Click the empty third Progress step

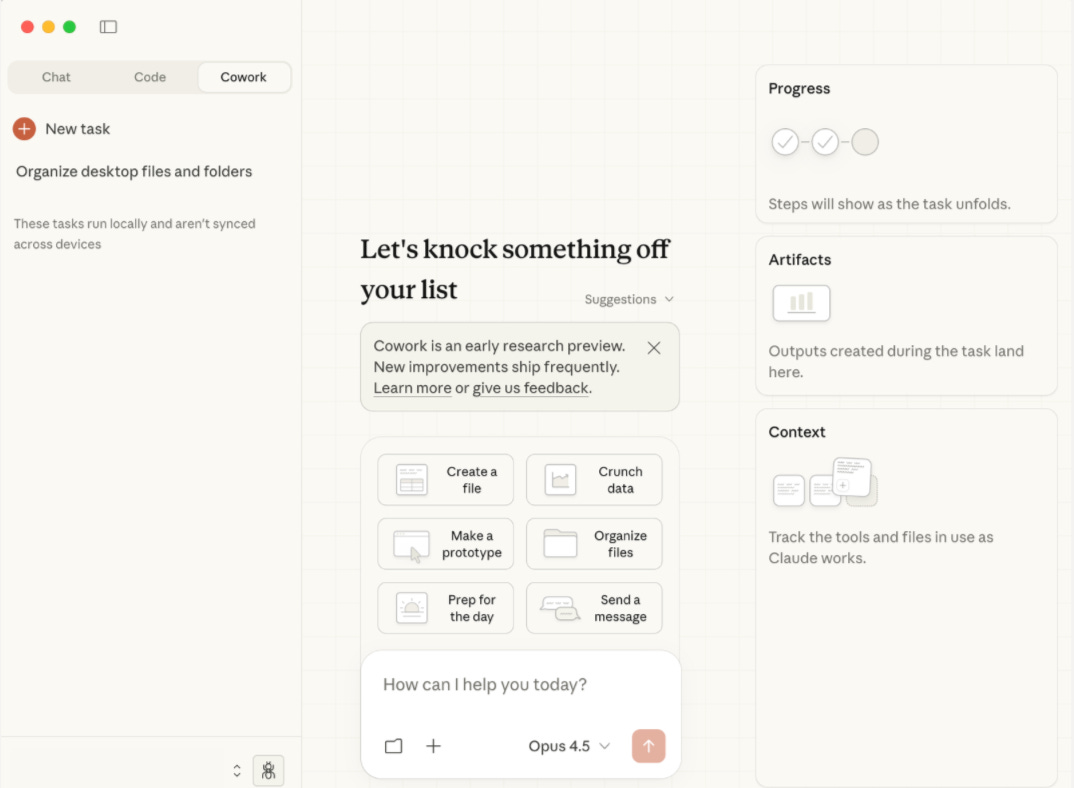pos(865,142)
